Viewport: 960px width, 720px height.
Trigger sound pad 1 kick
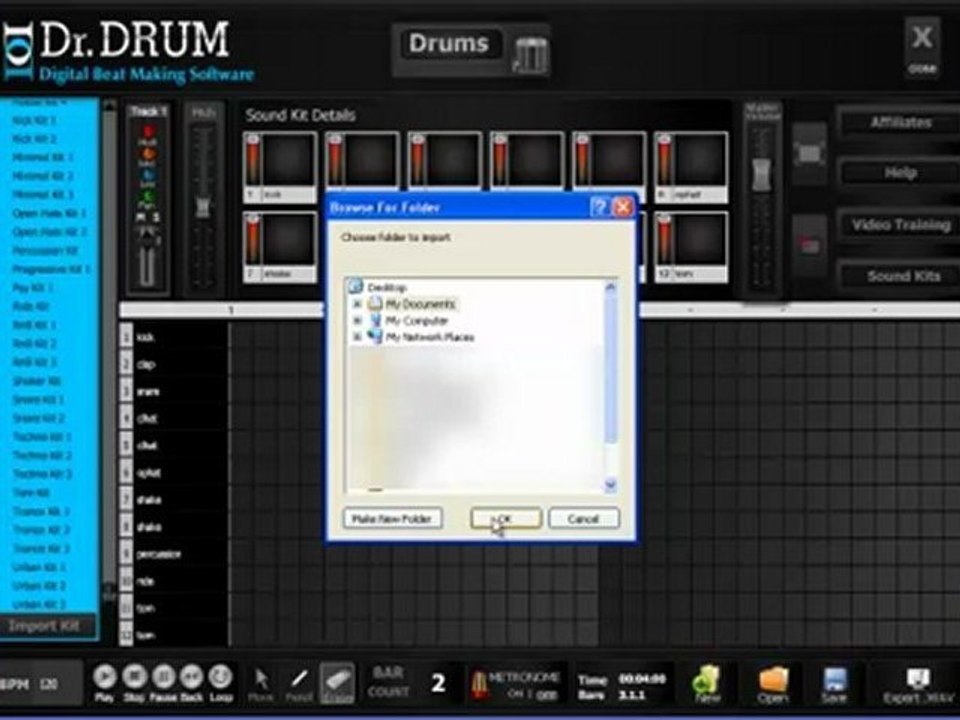coord(280,167)
